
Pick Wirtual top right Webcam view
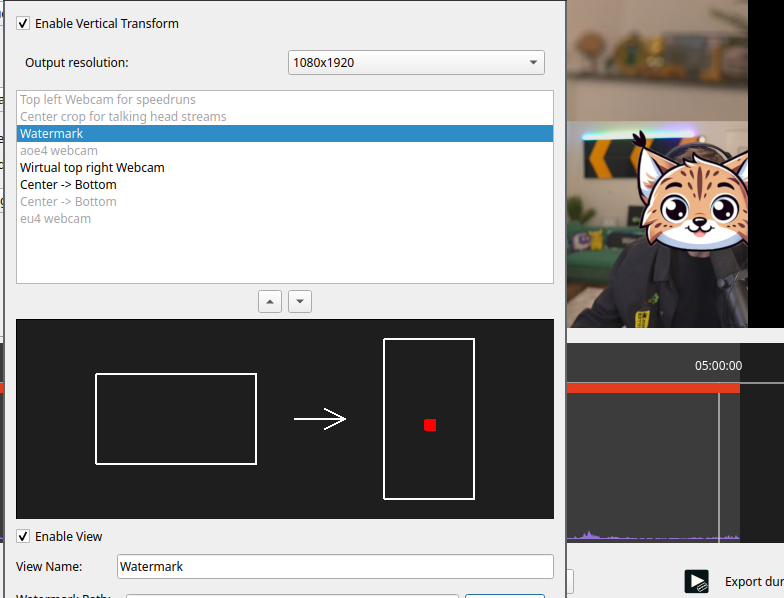coord(92,168)
